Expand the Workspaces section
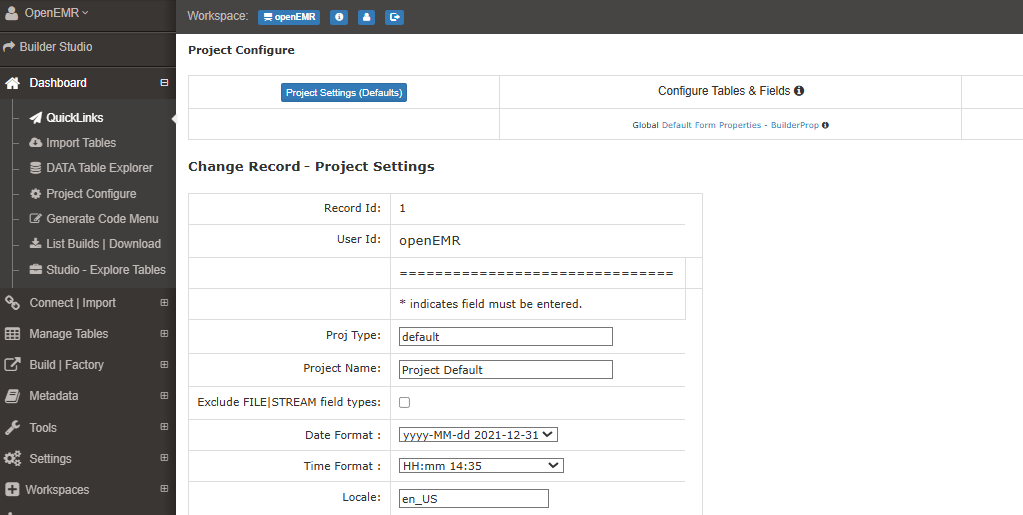The height and width of the screenshot is (515, 1023). click(164, 489)
